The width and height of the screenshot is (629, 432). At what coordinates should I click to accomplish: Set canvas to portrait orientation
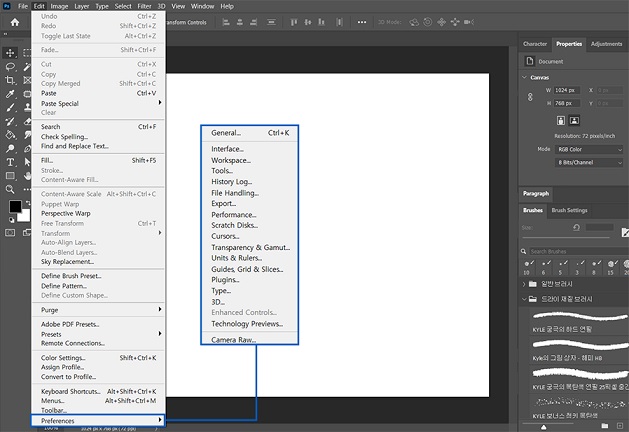[561, 120]
